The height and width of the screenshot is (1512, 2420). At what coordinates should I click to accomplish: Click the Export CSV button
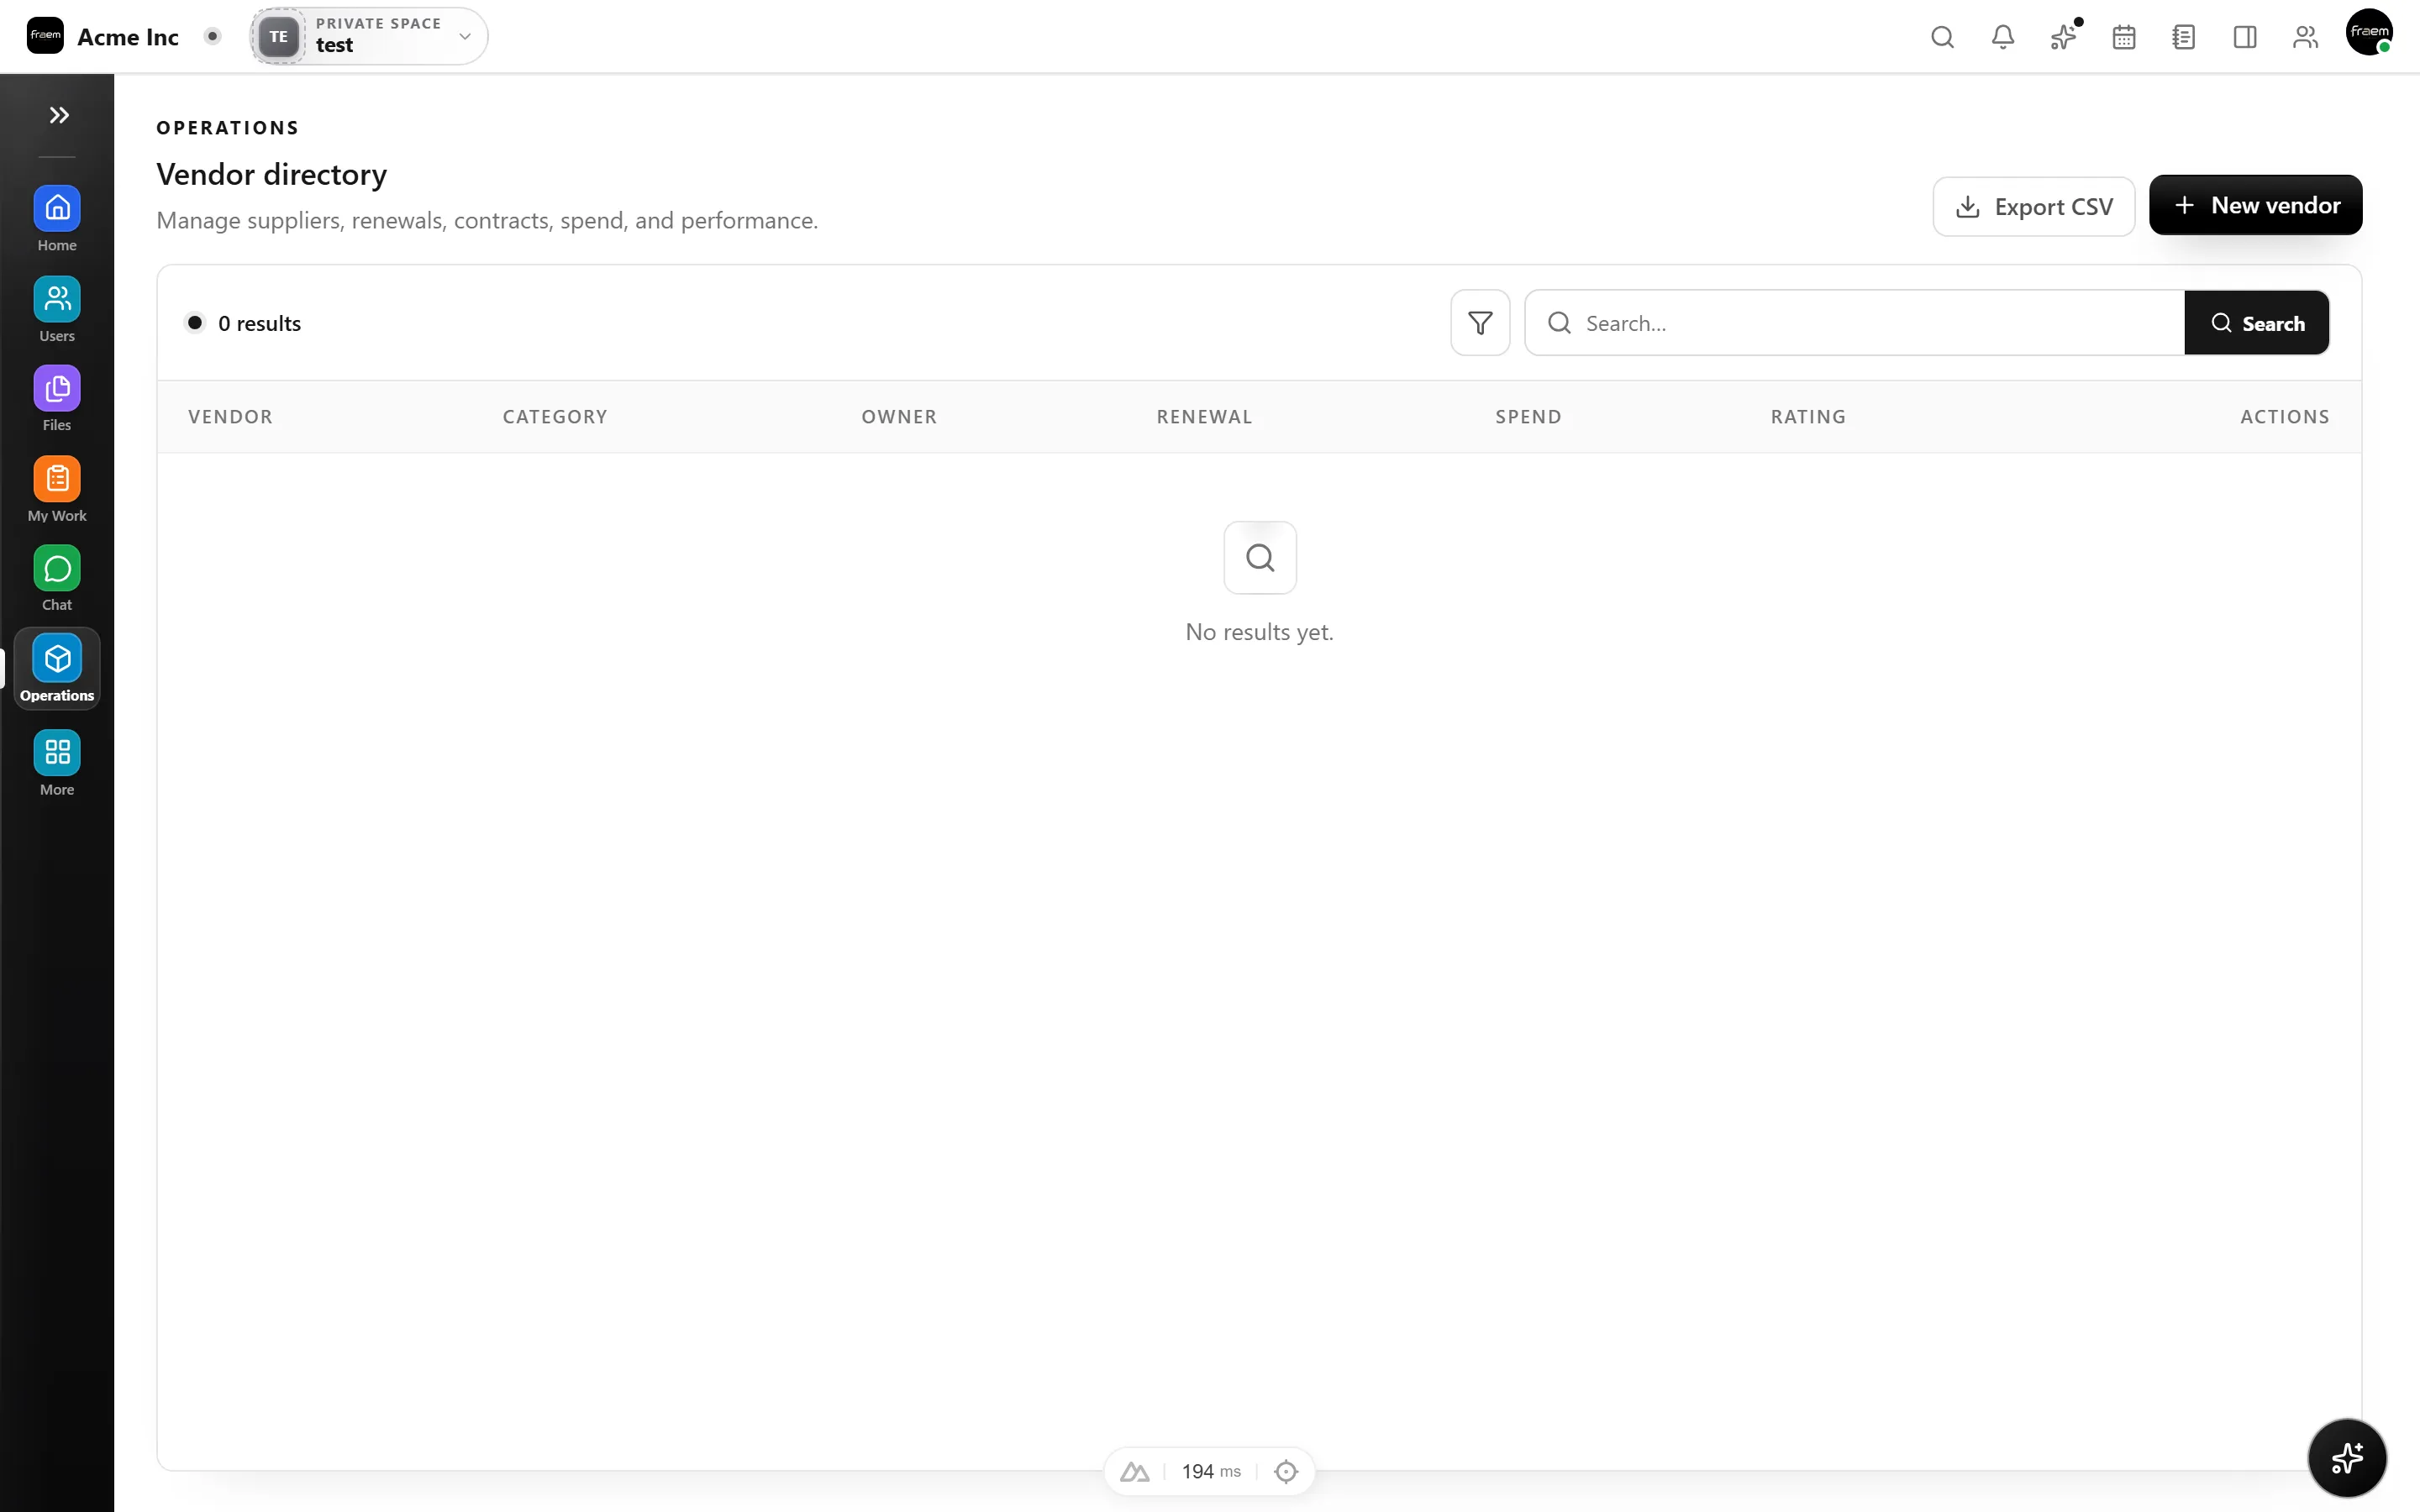coord(2033,206)
